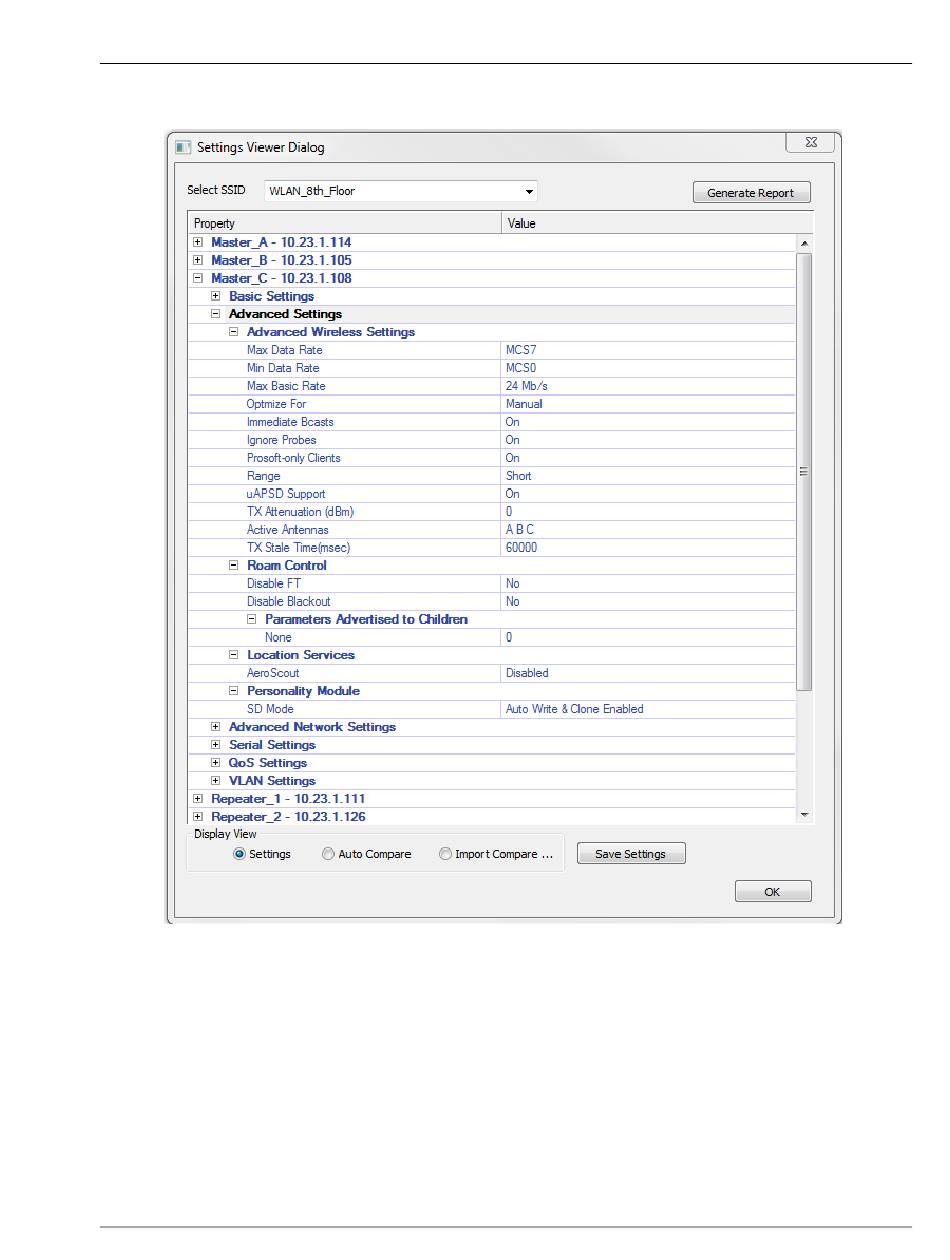Expand Advanced Network Settings

point(216,727)
